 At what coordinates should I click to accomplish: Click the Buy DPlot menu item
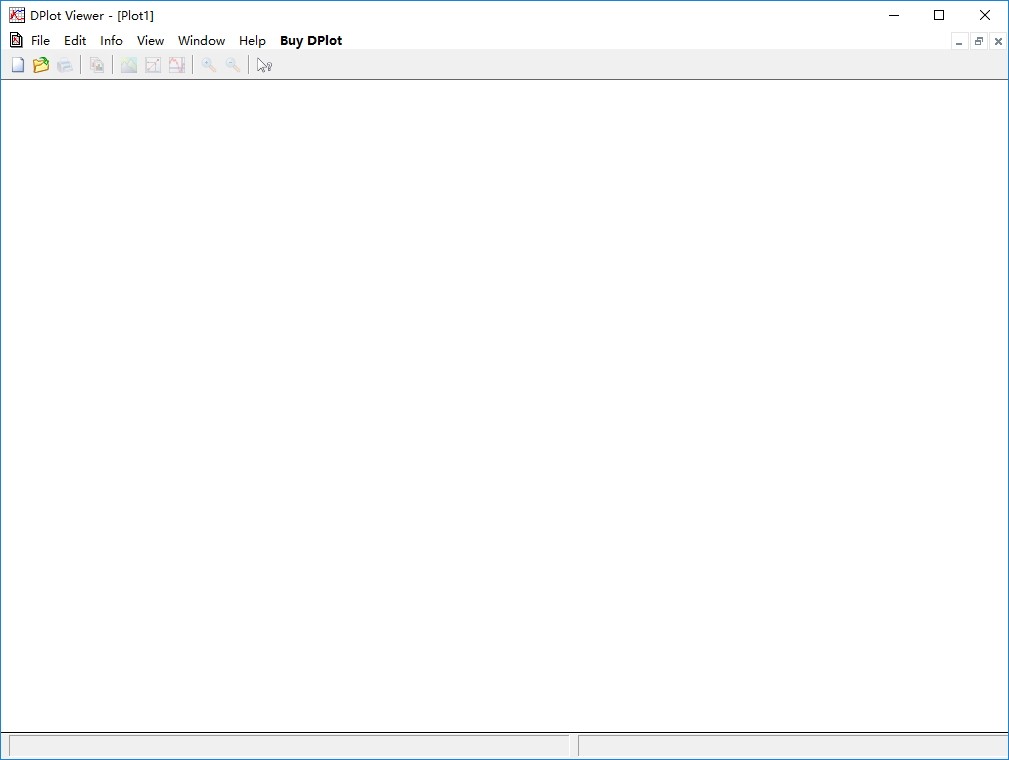311,41
